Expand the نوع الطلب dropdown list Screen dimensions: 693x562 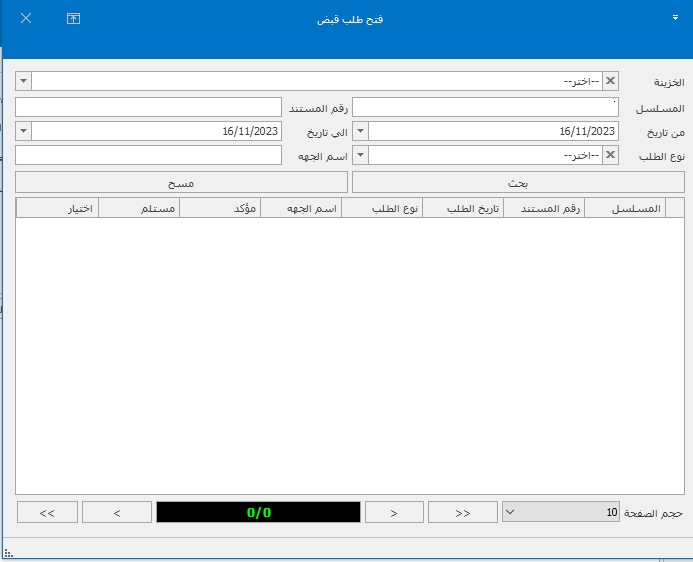pos(361,155)
